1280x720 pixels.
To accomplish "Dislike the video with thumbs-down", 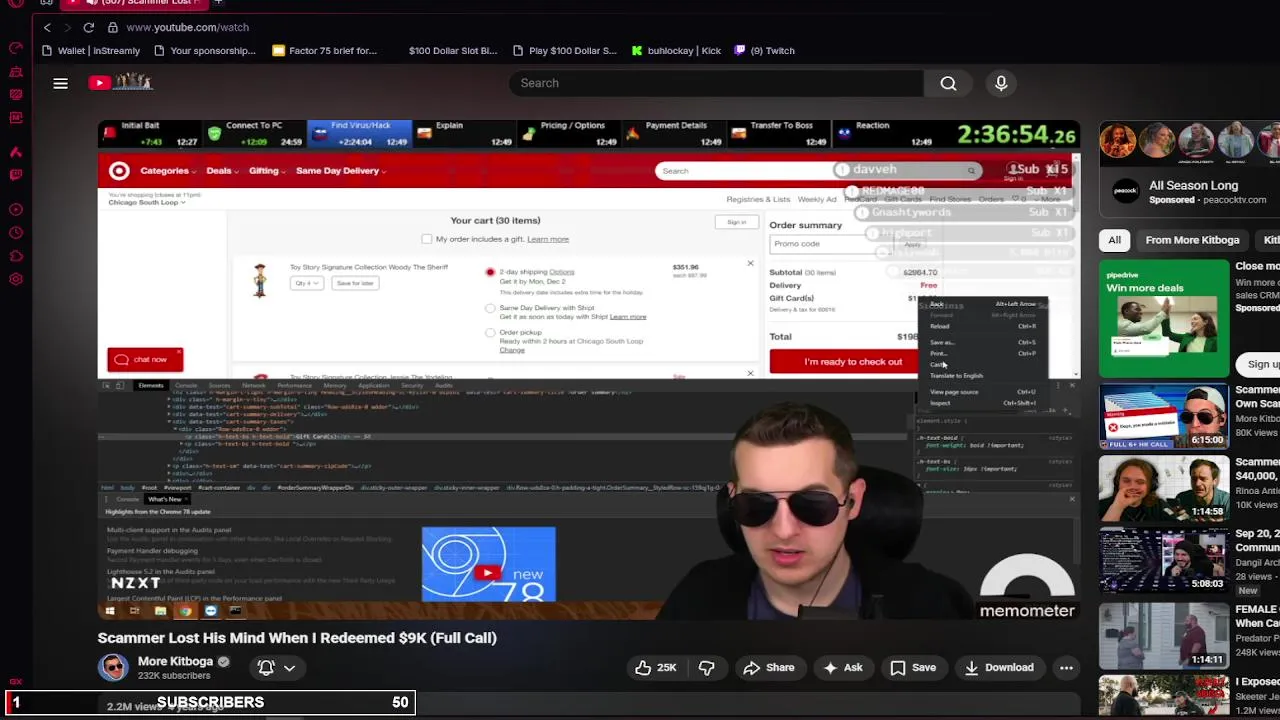I will point(707,668).
